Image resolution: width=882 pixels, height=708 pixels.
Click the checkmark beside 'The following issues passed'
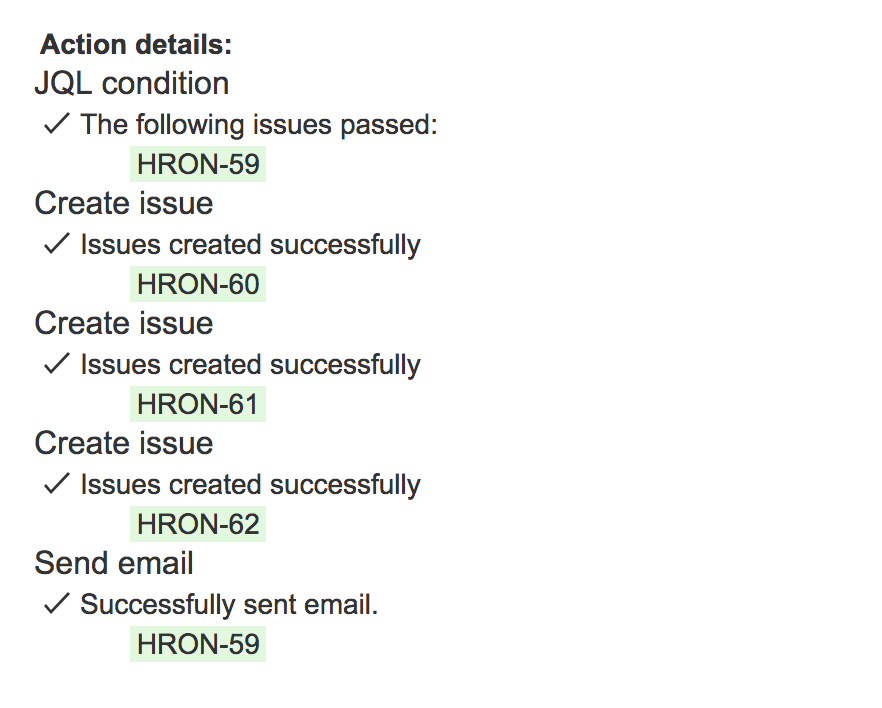(x=57, y=124)
